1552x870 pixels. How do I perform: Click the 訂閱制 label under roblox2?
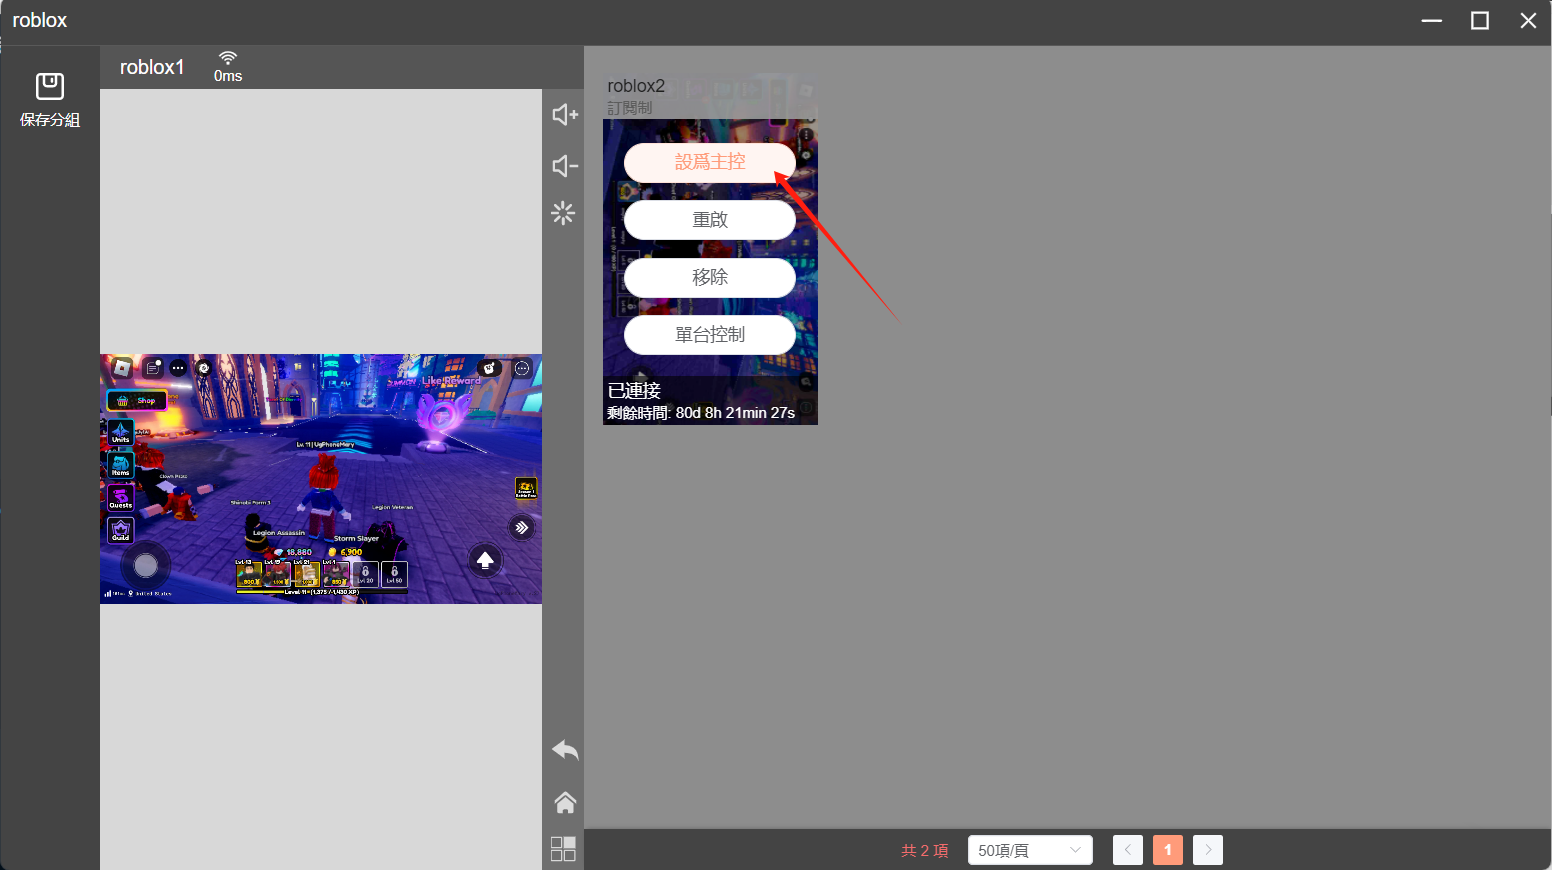coord(630,108)
